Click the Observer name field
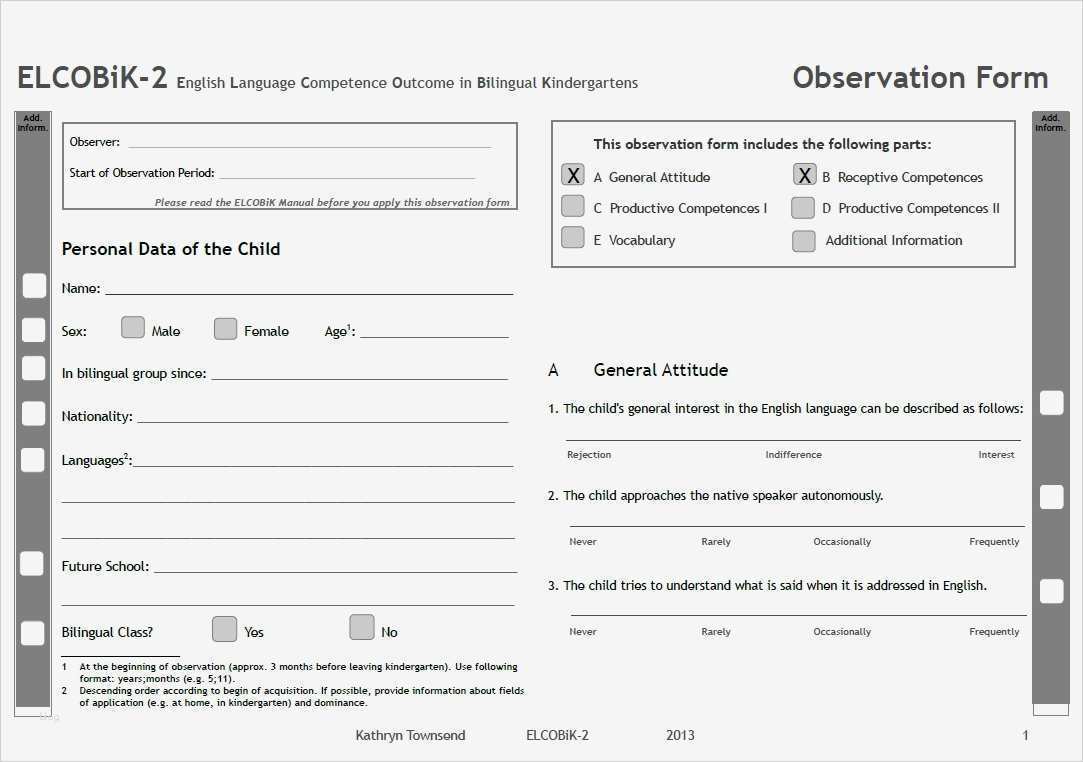The height and width of the screenshot is (762, 1083). point(309,142)
